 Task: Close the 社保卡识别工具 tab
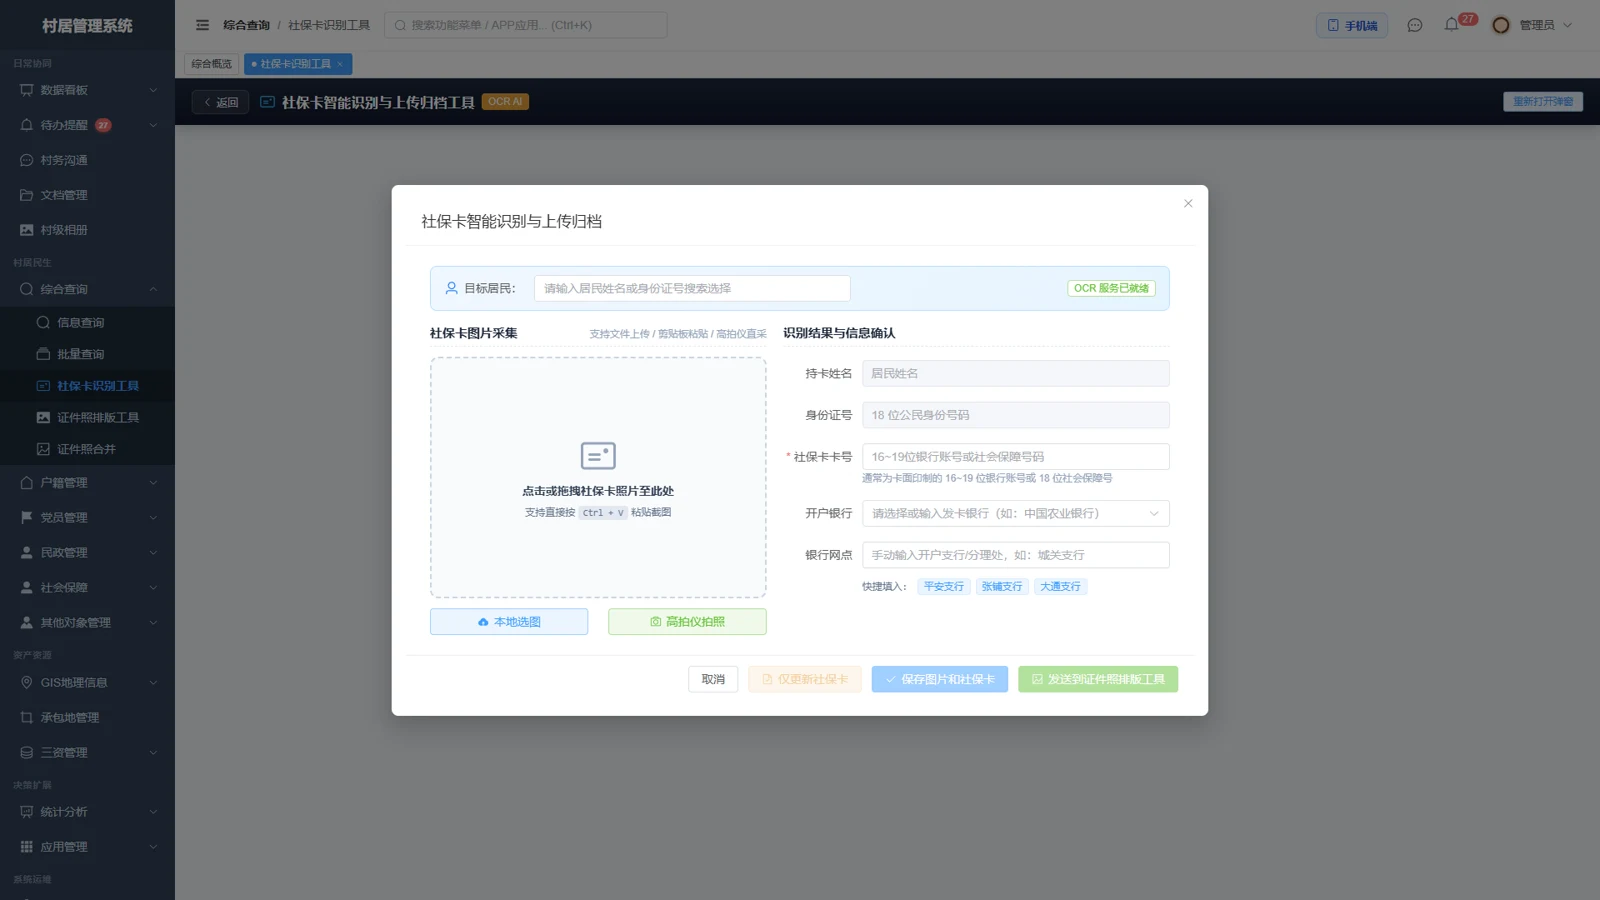pyautogui.click(x=340, y=64)
